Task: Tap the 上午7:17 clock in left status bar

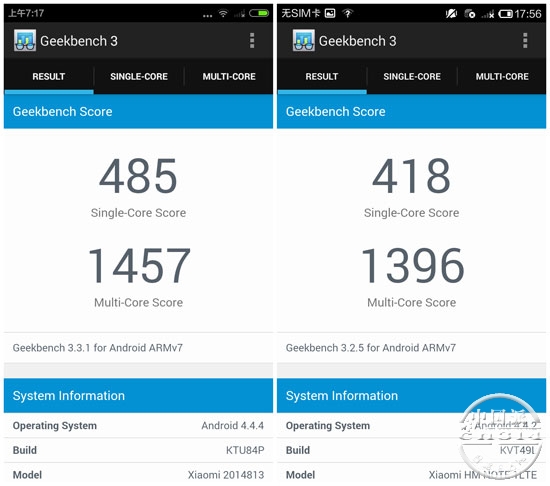Action: pos(26,13)
